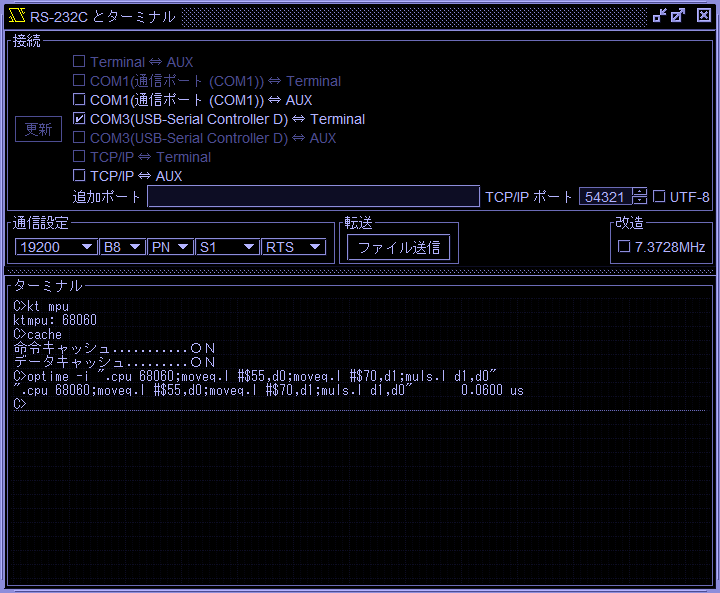Enable COM1 ⇔ AUX connection checkbox

coord(79,100)
